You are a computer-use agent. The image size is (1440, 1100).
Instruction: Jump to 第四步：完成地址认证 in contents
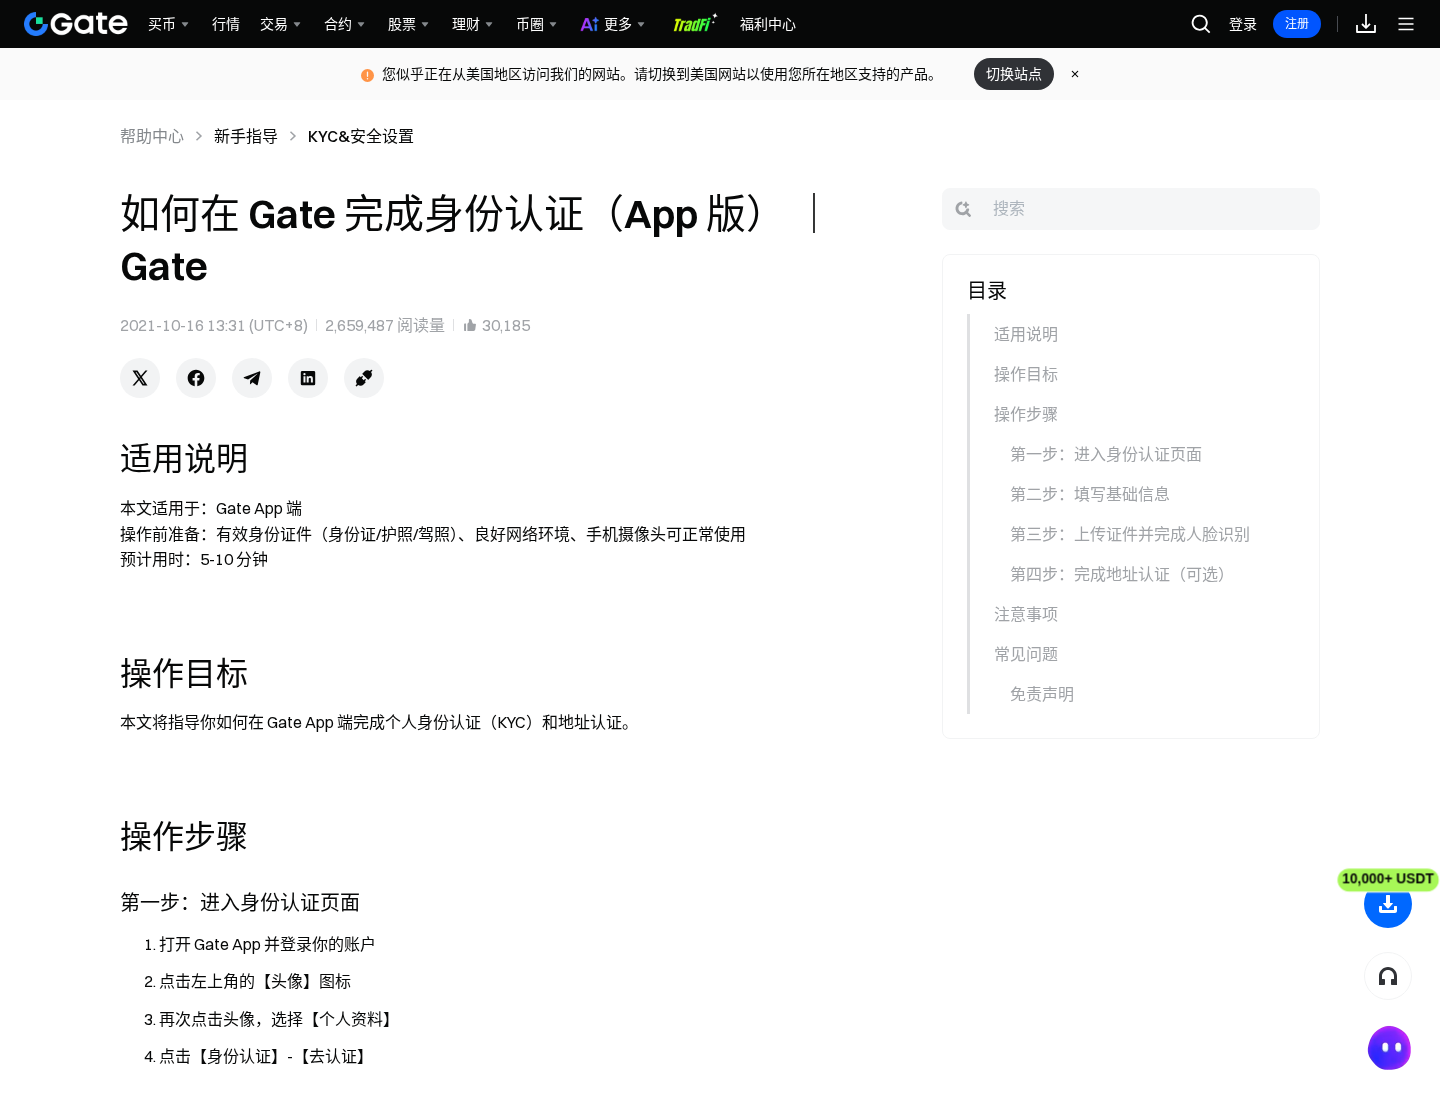point(1118,574)
